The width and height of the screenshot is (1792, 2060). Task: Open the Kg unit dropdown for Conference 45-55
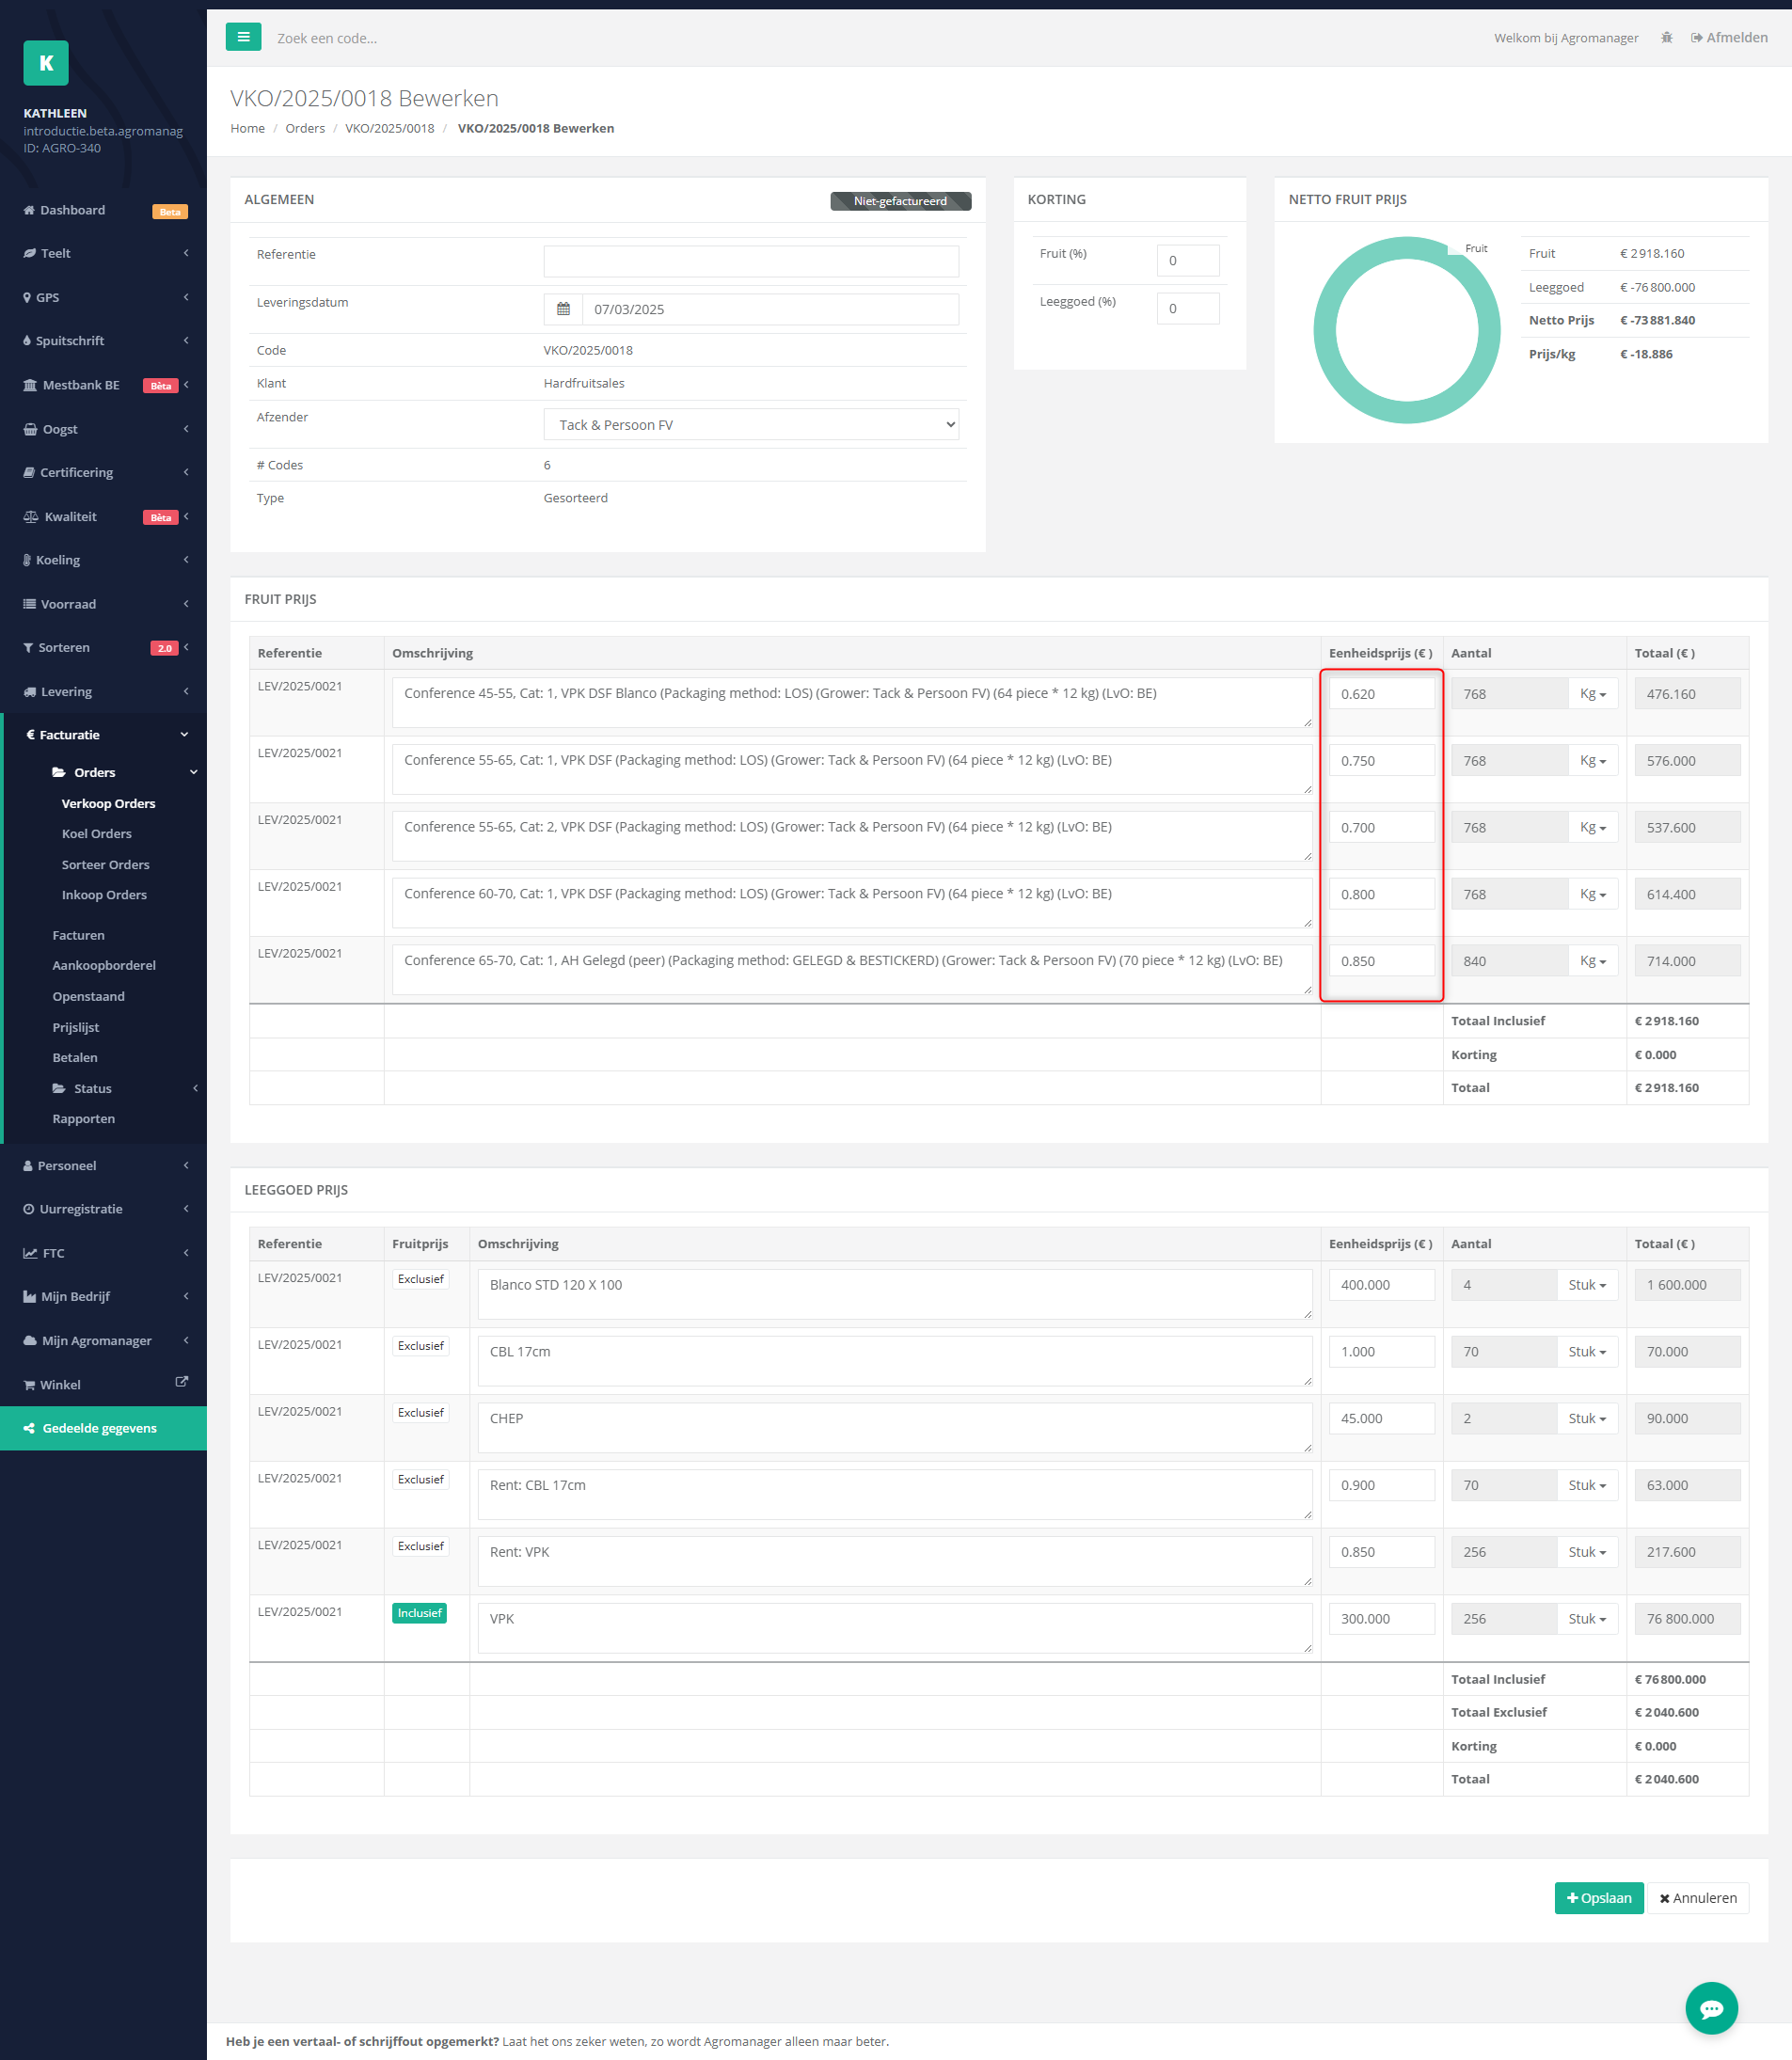1593,694
